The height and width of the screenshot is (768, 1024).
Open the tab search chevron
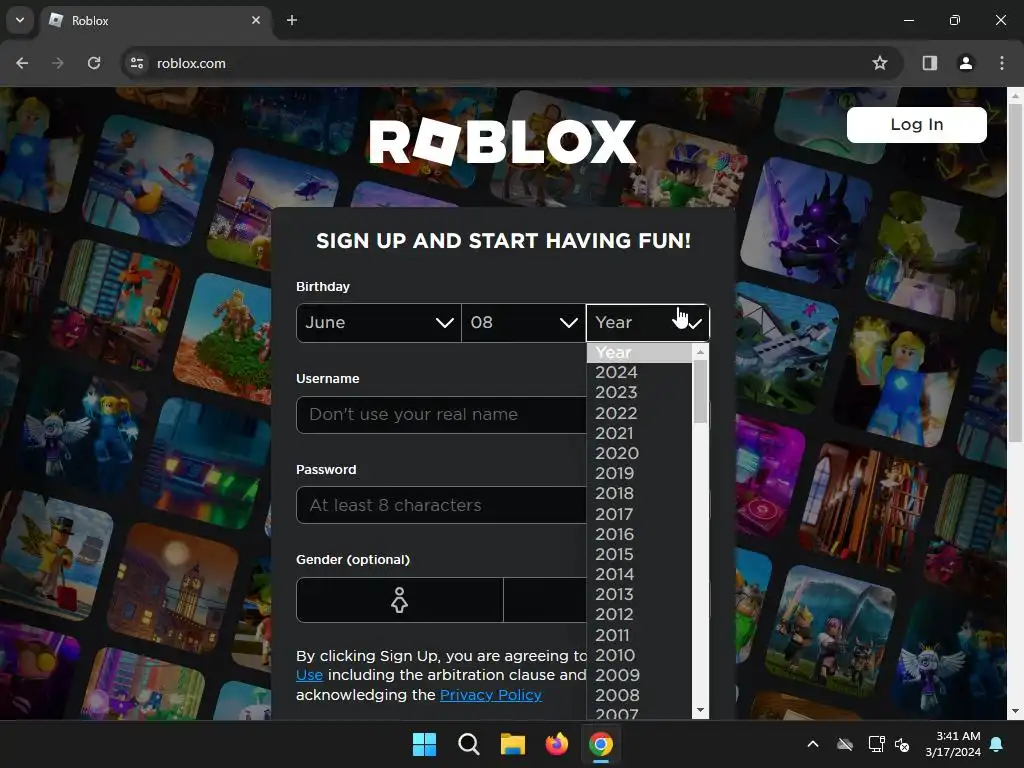[x=20, y=20]
